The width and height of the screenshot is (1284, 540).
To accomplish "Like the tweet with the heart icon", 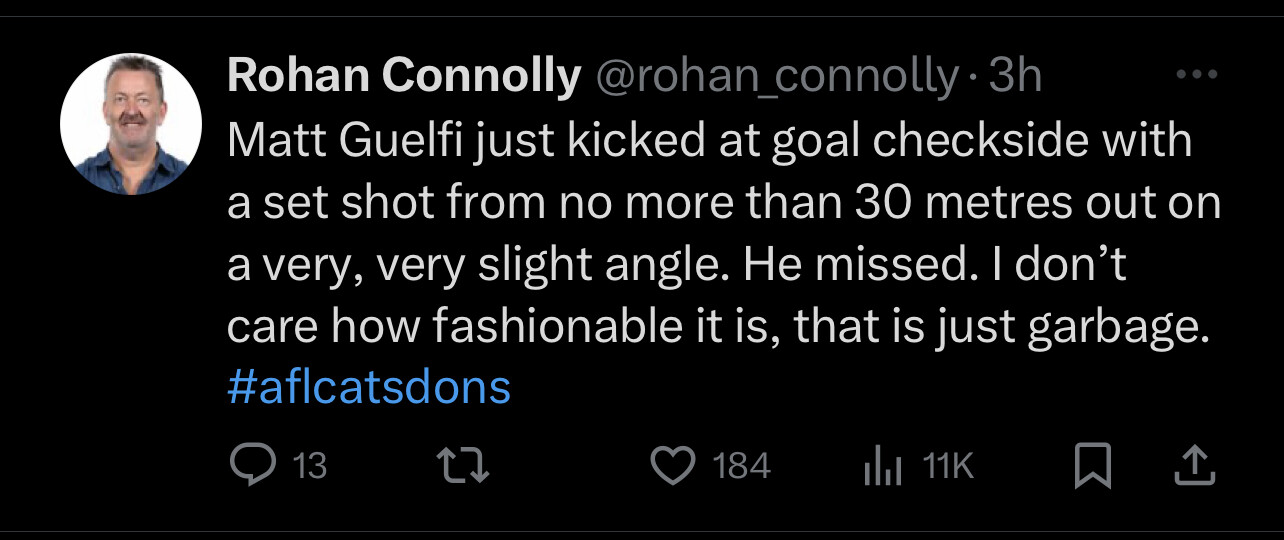I will click(x=673, y=466).
